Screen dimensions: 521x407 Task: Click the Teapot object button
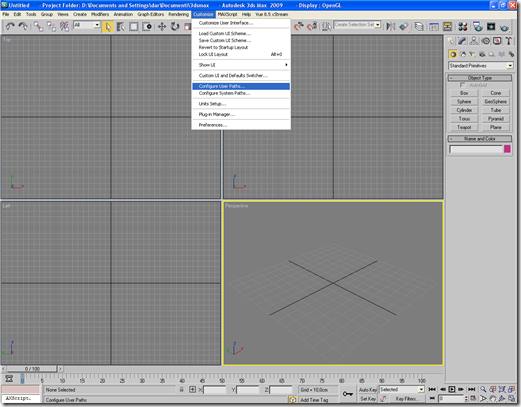[464, 127]
